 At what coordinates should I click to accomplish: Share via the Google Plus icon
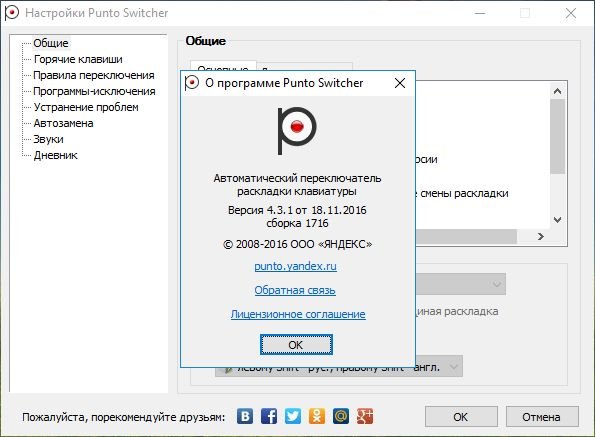(365, 417)
